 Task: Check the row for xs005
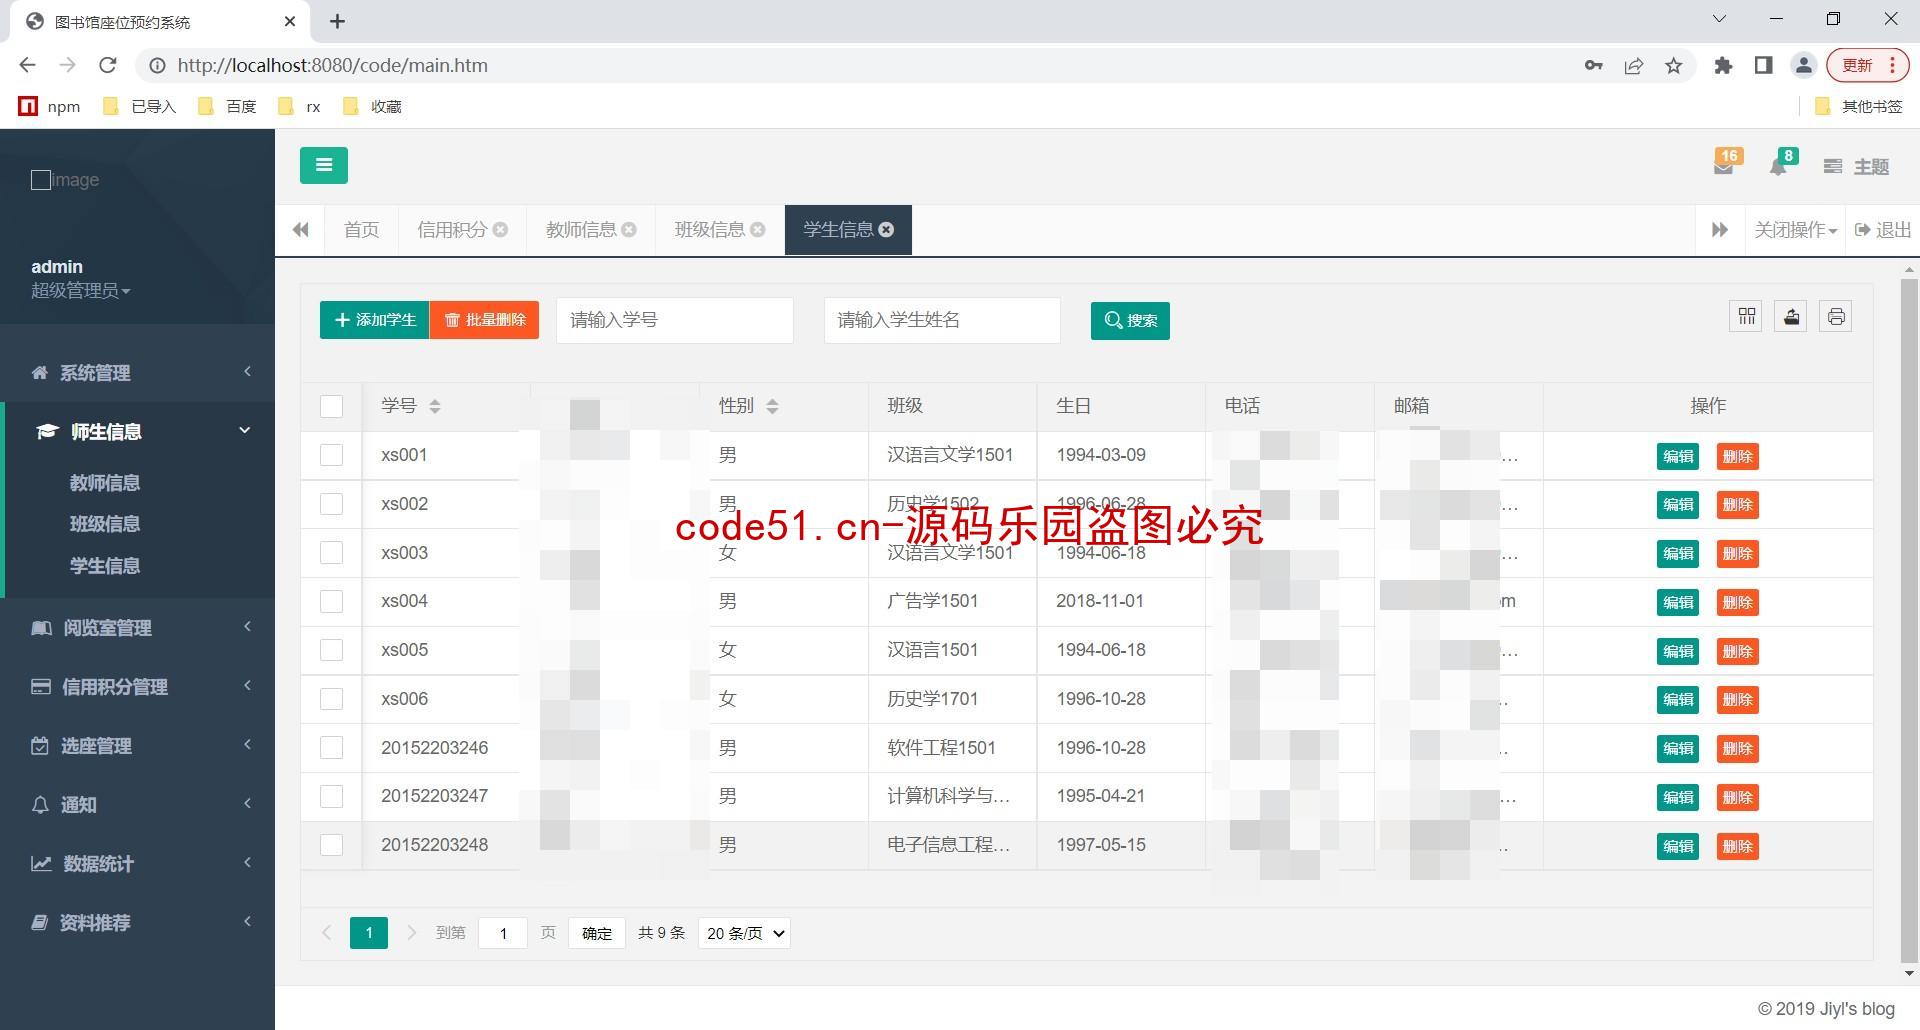point(331,650)
